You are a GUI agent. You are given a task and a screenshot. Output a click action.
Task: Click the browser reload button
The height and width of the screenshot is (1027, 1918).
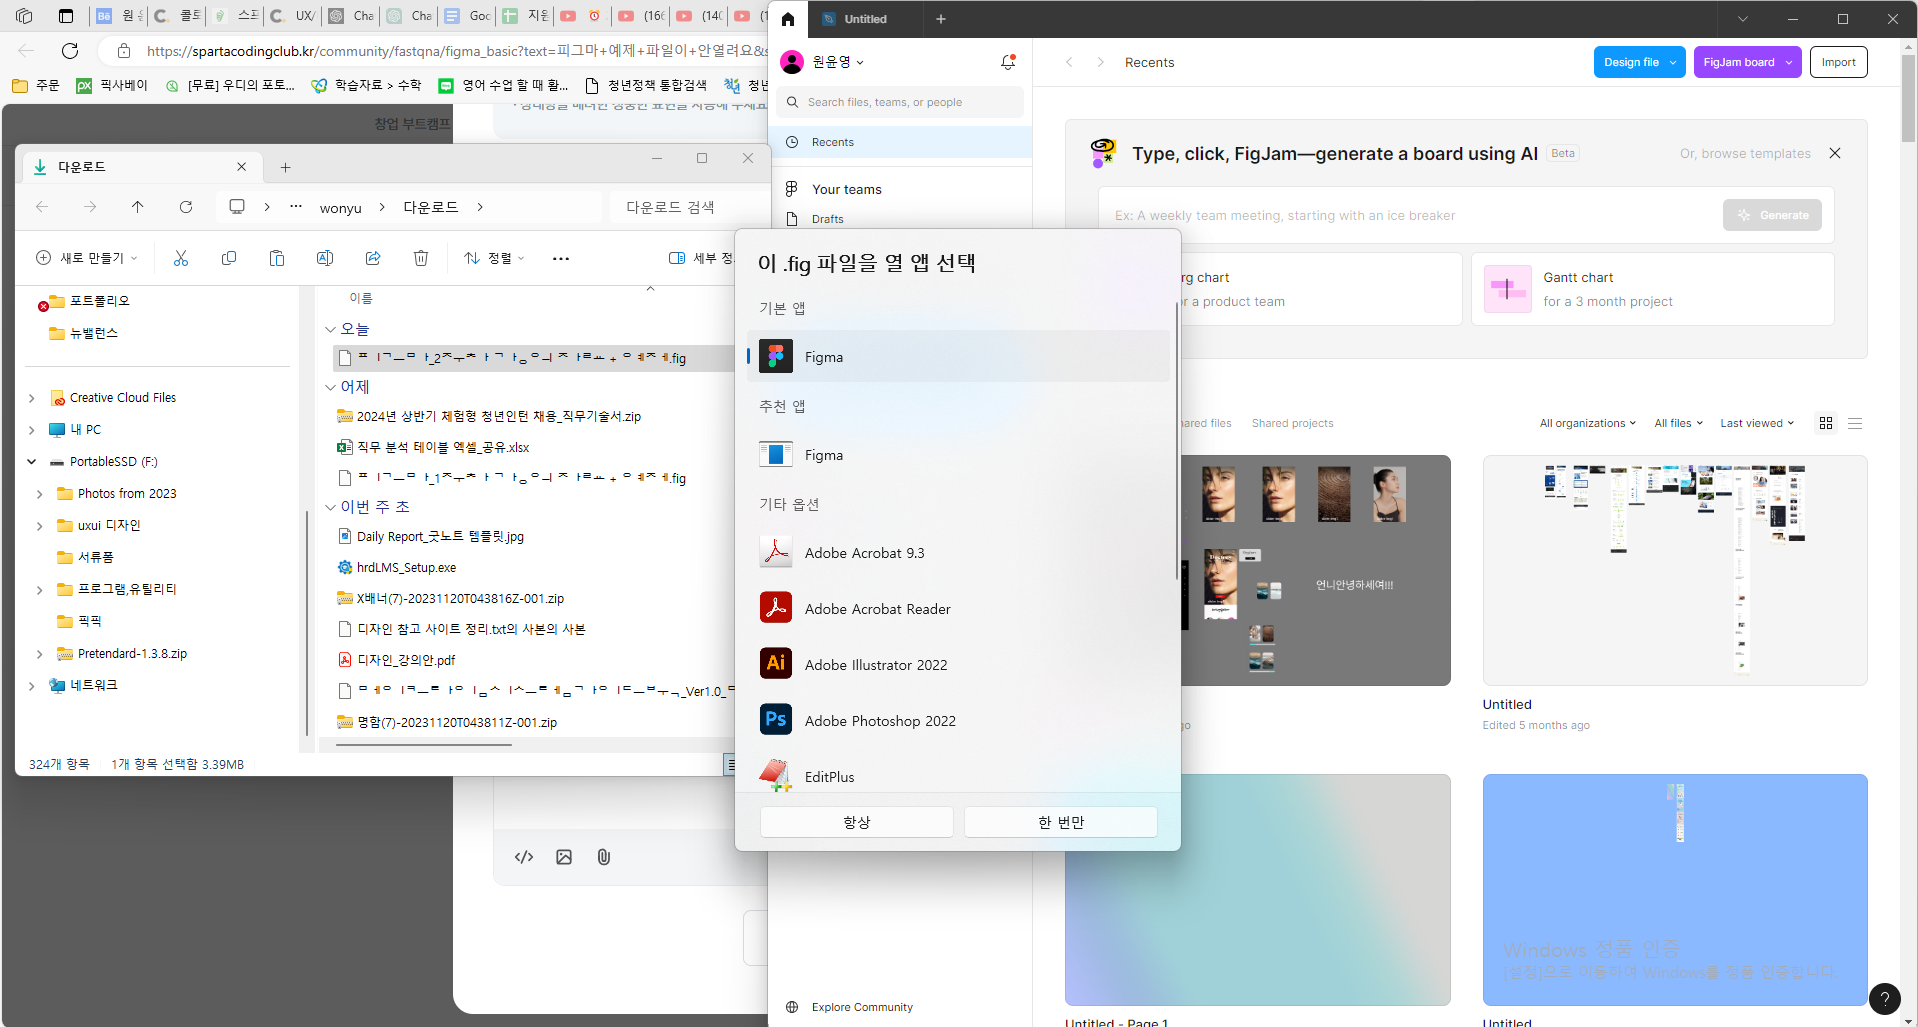pos(70,51)
